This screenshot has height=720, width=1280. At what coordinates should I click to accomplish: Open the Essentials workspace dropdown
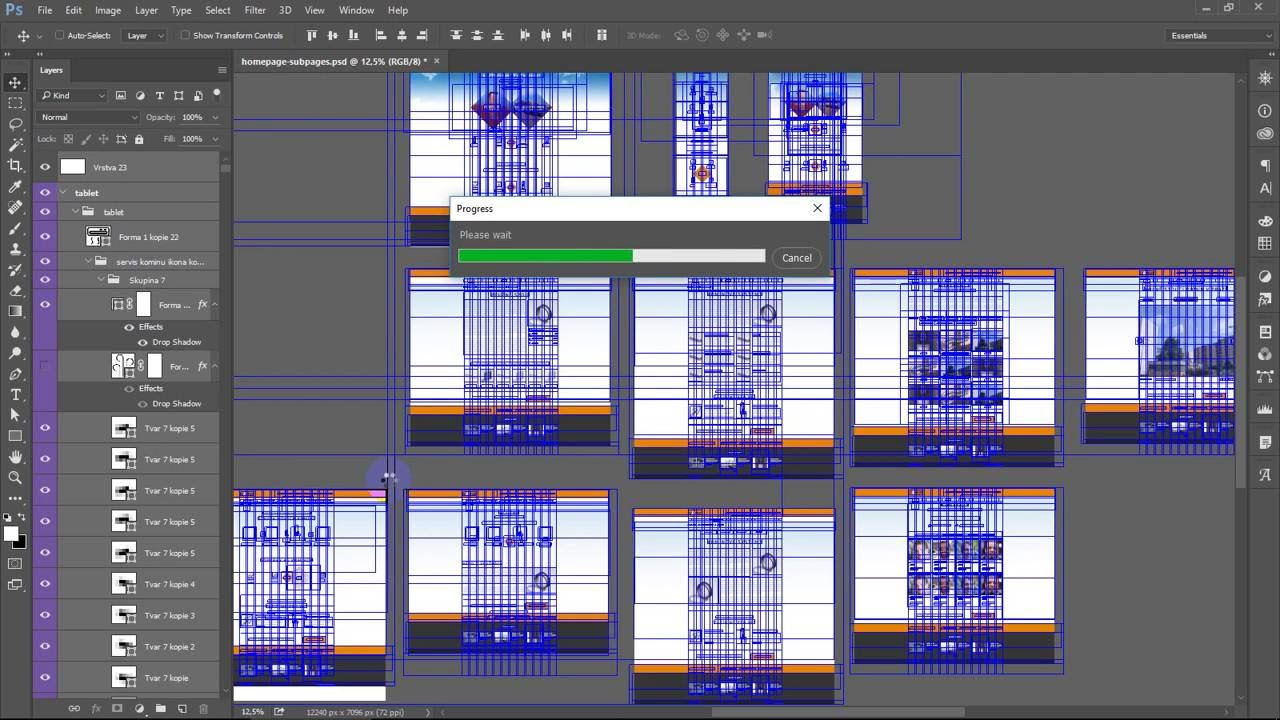[1221, 35]
